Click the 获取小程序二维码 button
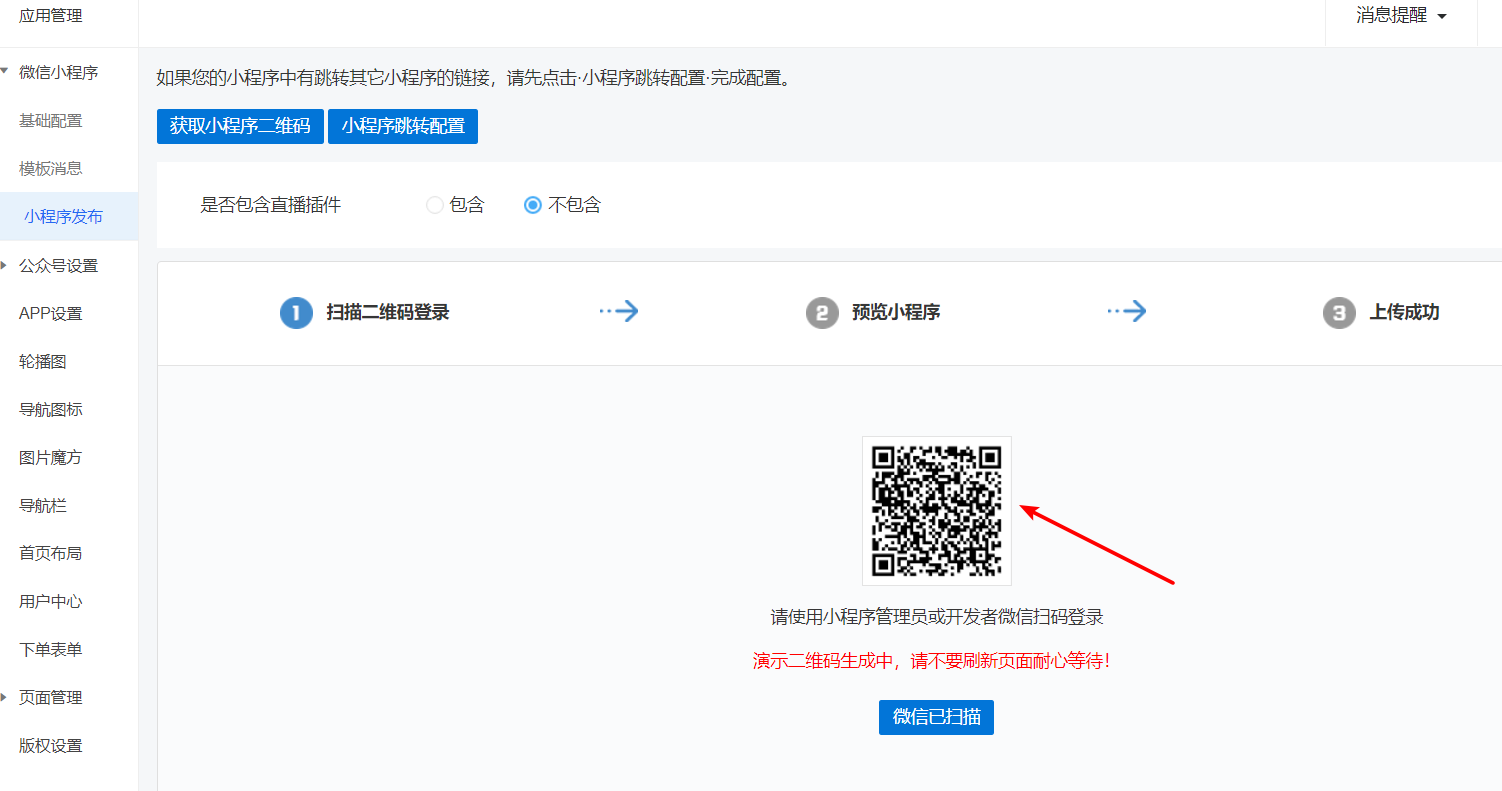Image resolution: width=1502 pixels, height=791 pixels. (x=240, y=126)
